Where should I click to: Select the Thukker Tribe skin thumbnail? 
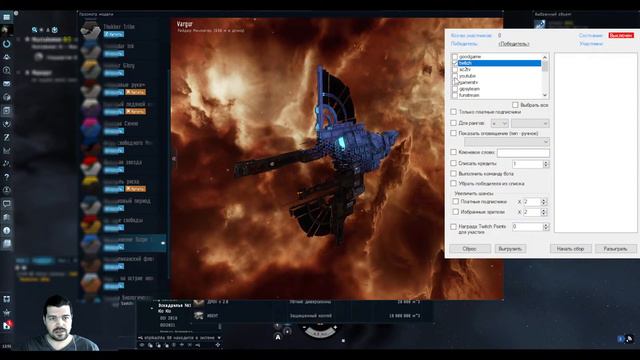click(90, 30)
